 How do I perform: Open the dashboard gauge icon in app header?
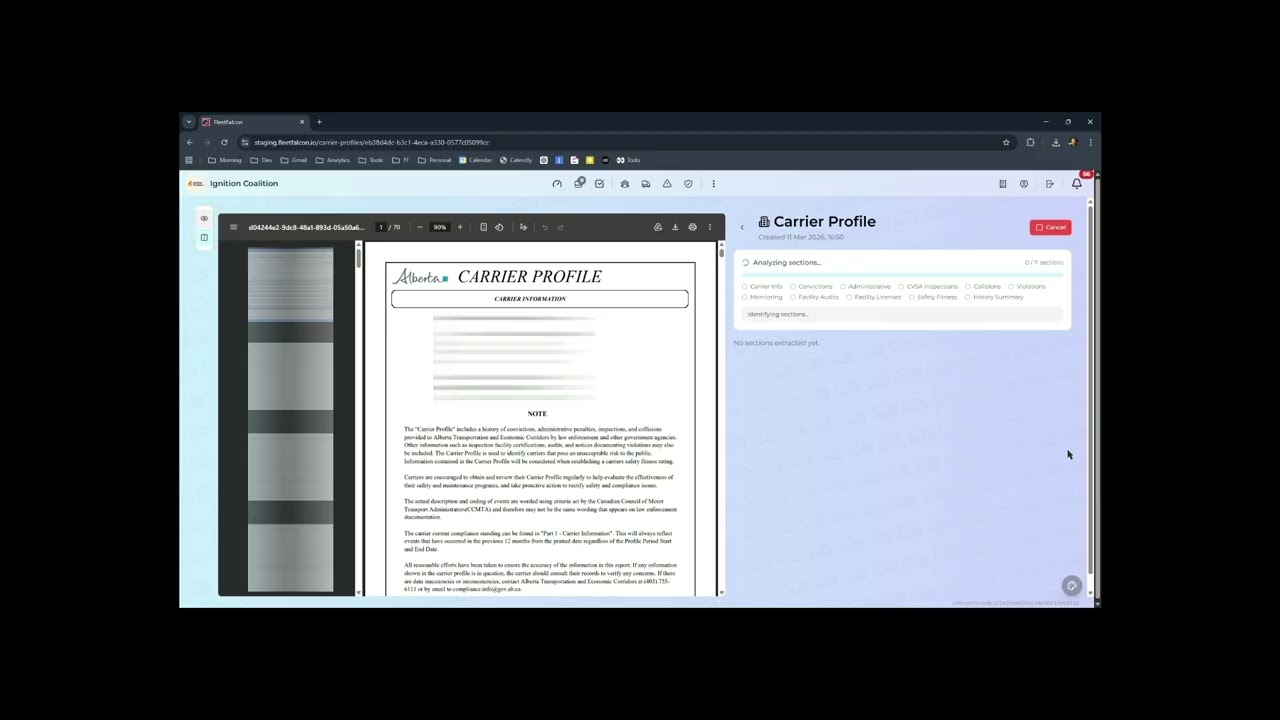pyautogui.click(x=557, y=184)
